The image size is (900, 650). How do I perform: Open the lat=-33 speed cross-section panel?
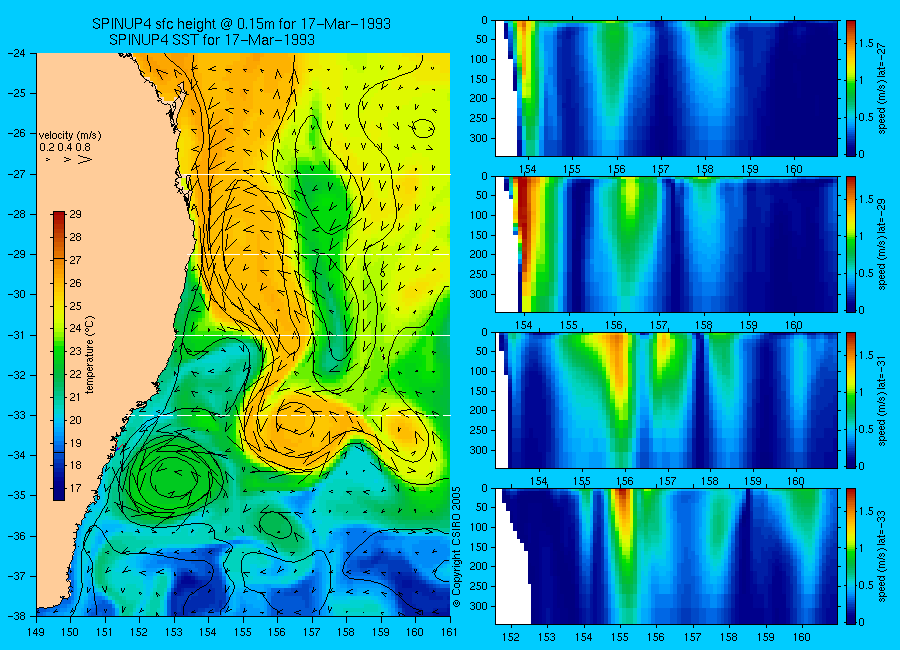pos(666,556)
